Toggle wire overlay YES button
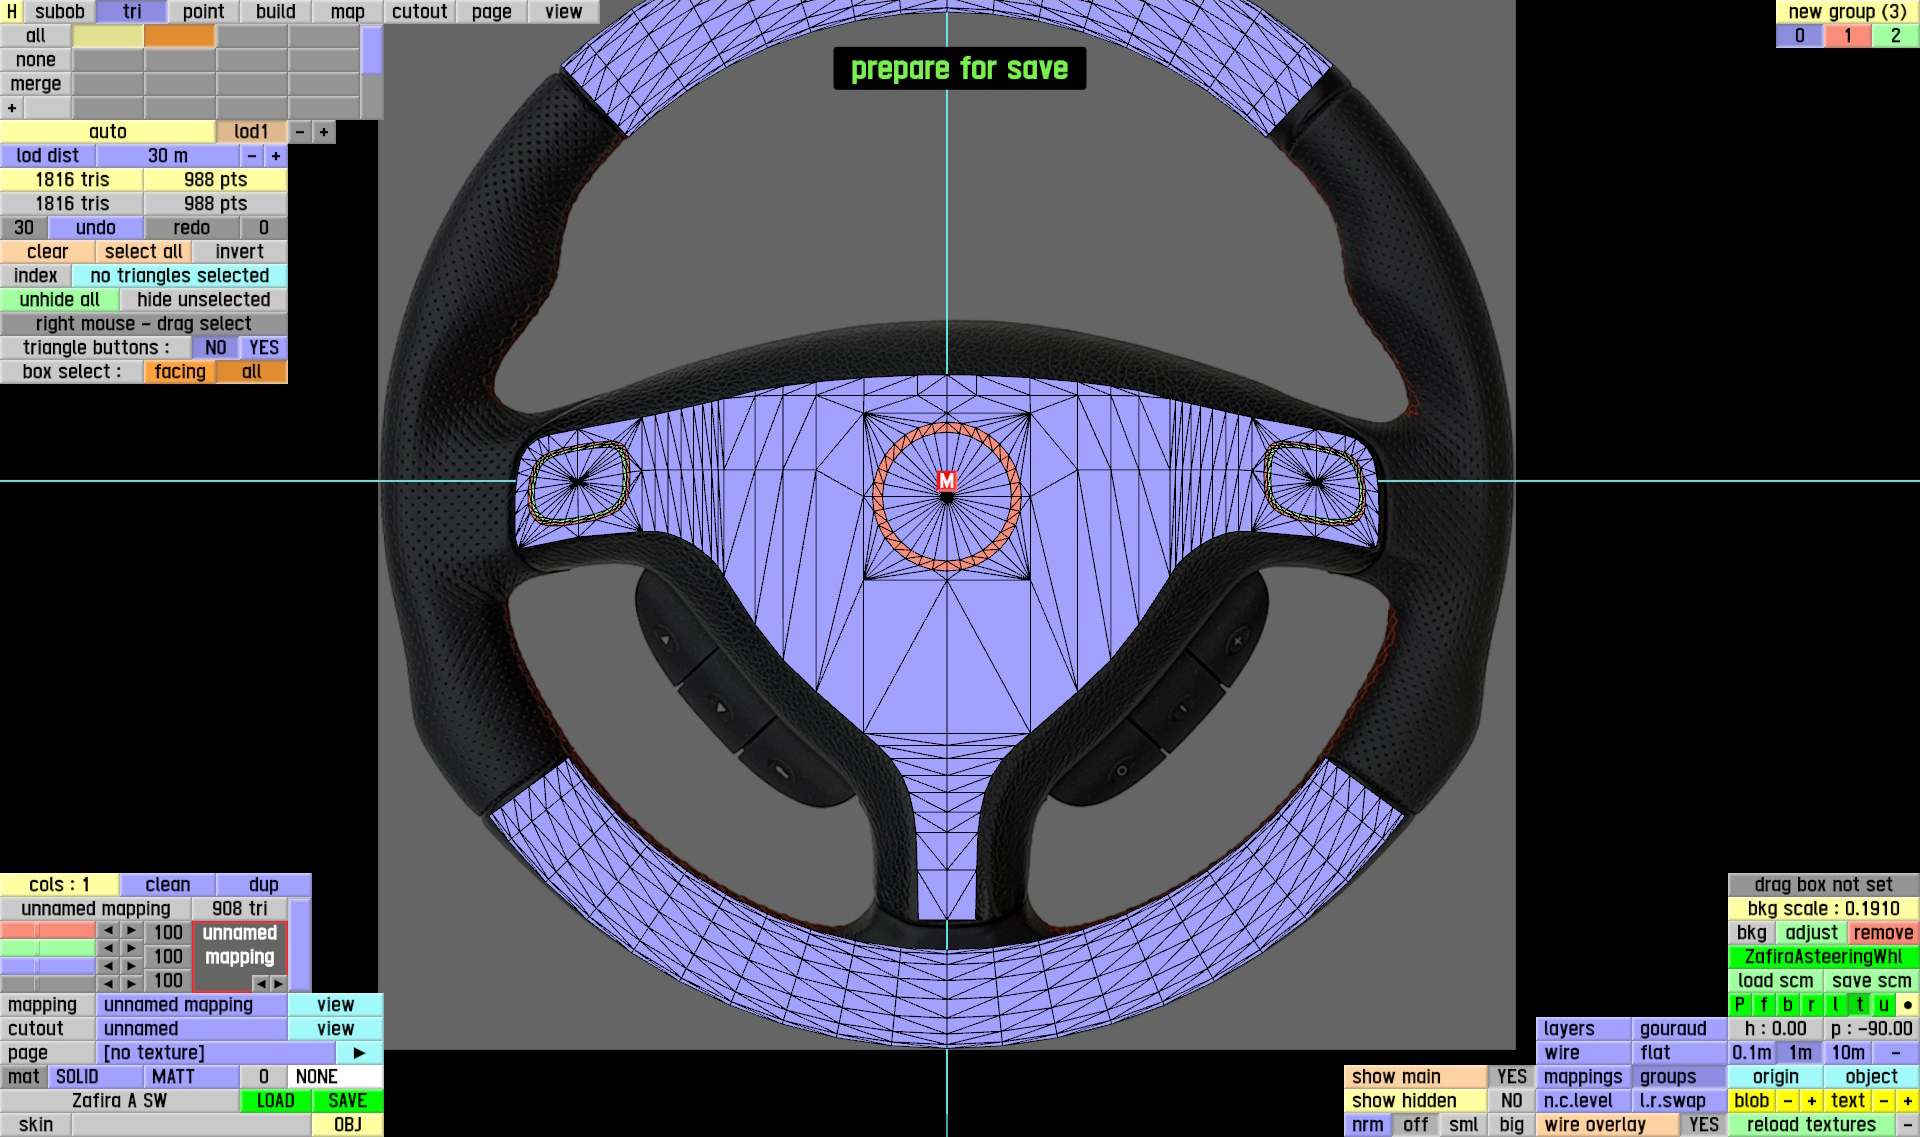This screenshot has height=1137, width=1920. tap(1703, 1125)
